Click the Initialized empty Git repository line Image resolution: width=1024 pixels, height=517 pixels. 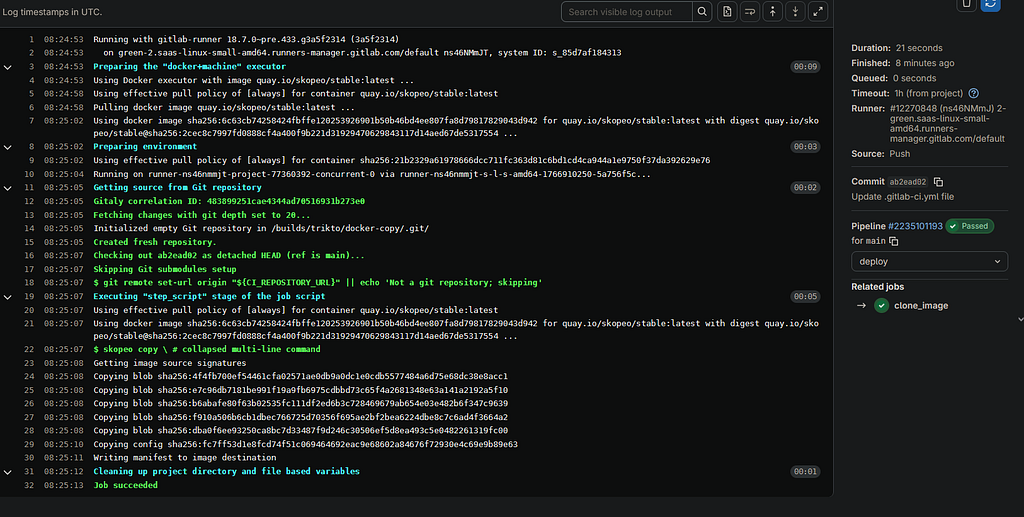coord(261,228)
